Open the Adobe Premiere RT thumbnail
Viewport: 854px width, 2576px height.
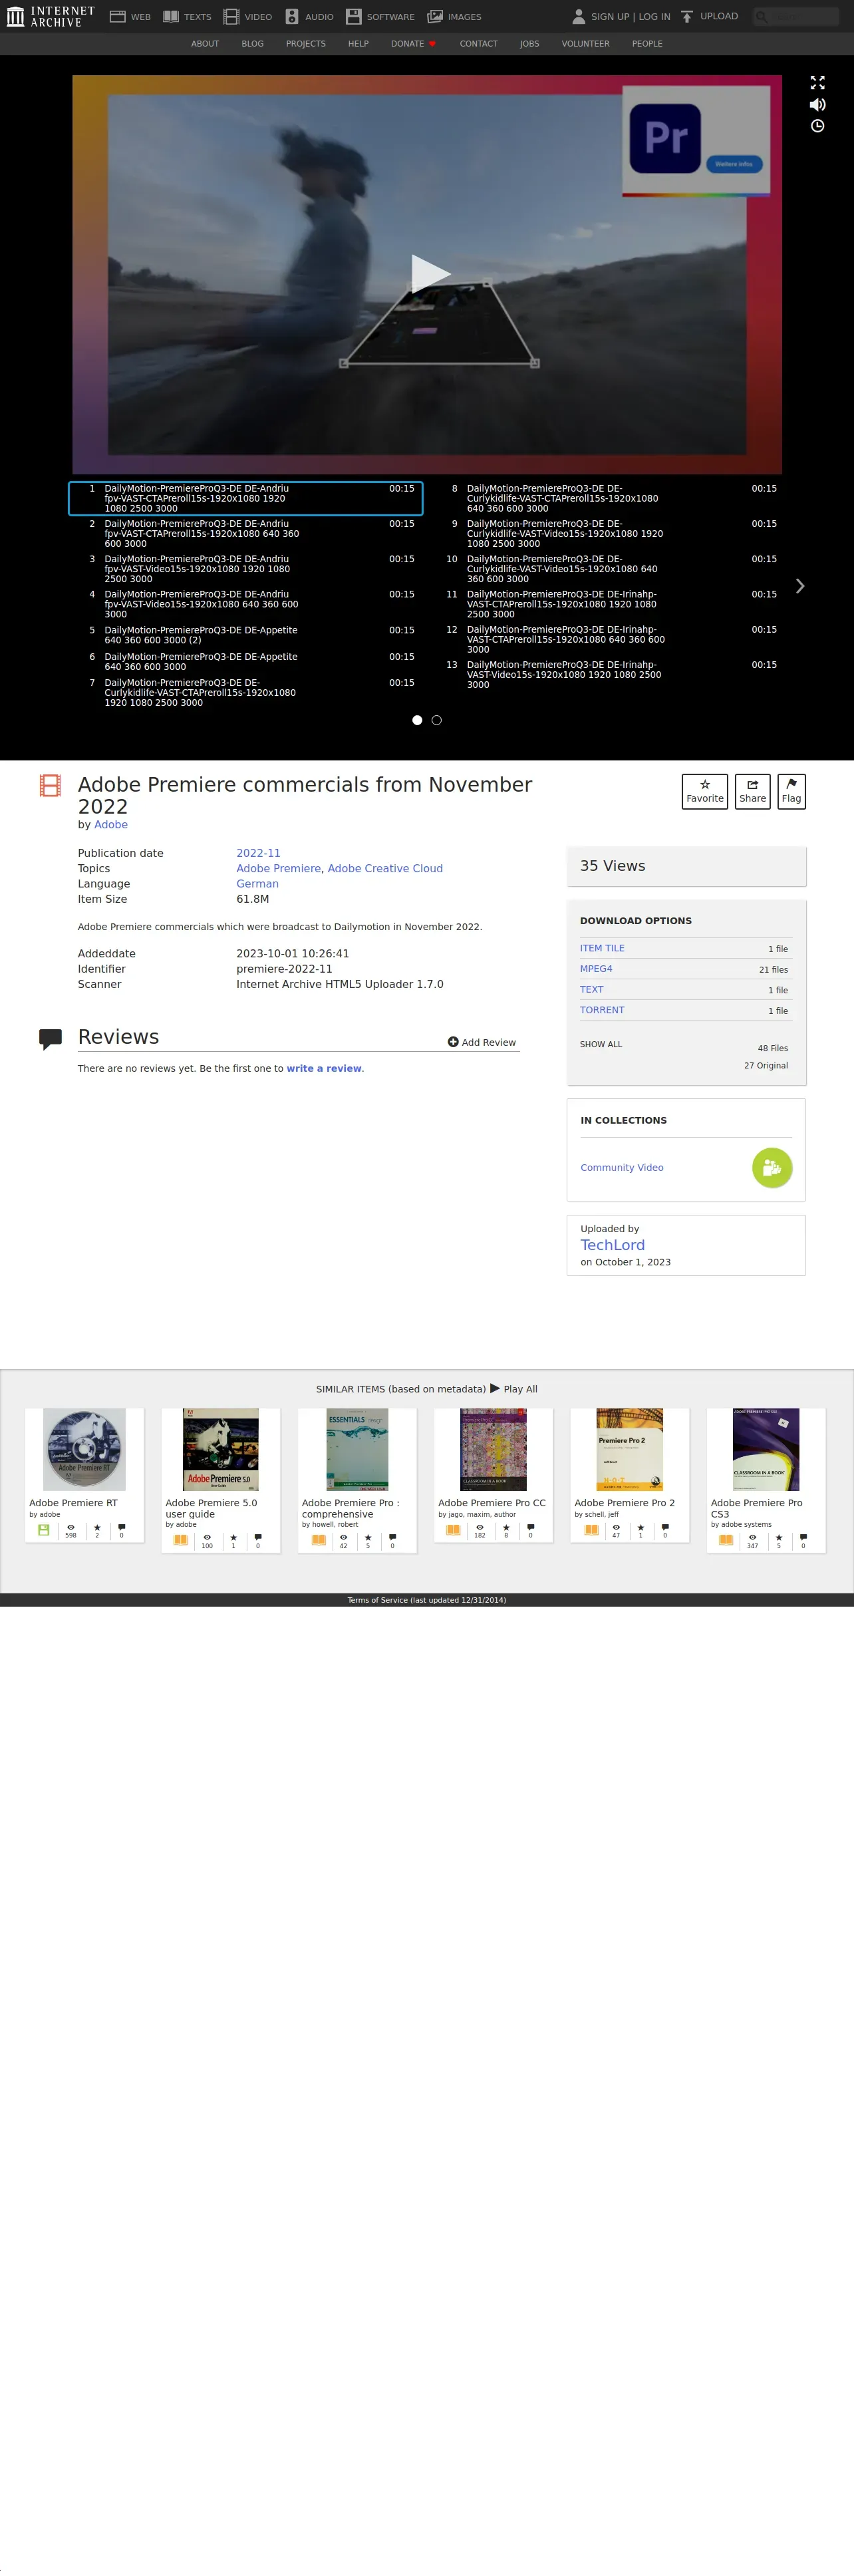(85, 1450)
